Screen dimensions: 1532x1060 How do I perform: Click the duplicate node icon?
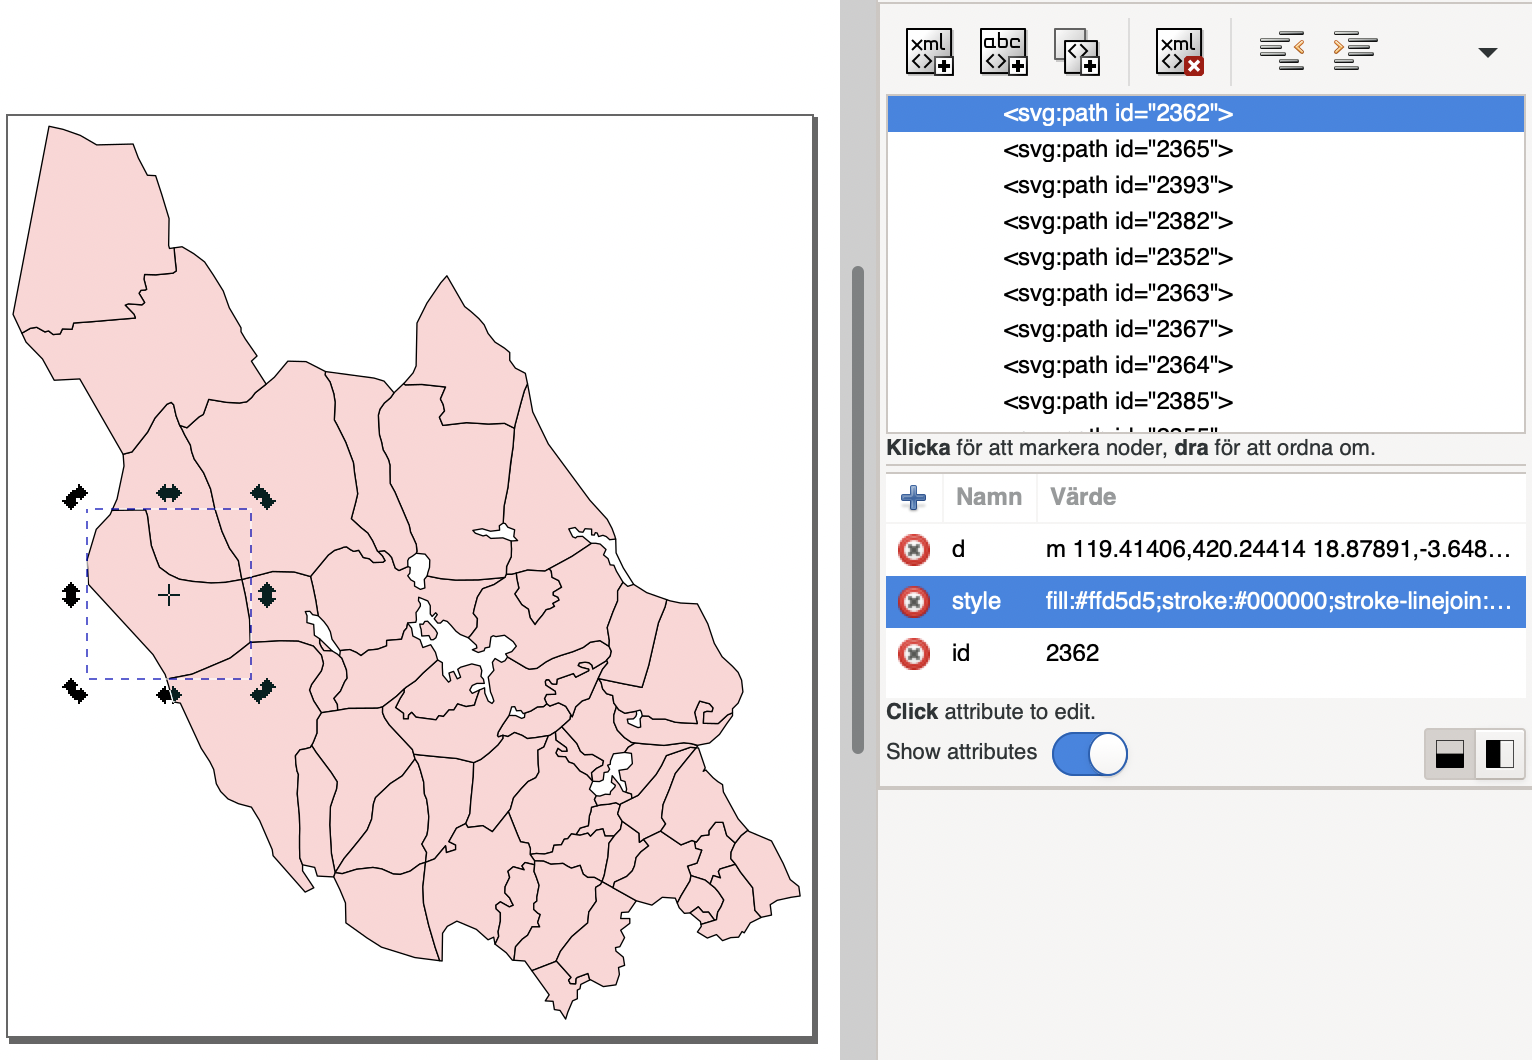(x=1077, y=51)
